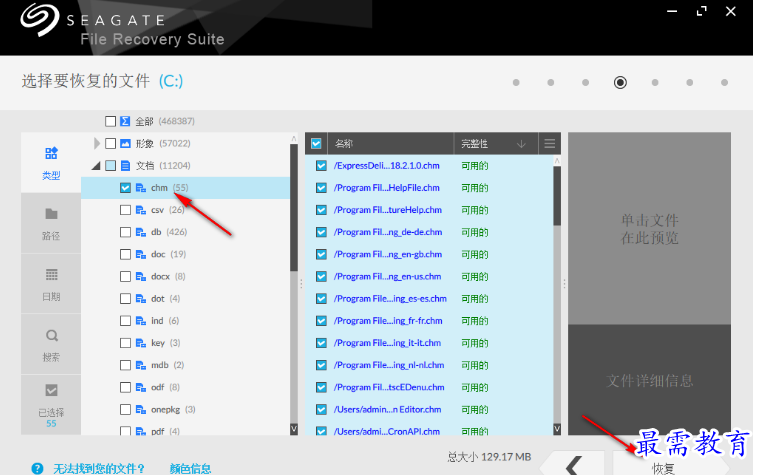Check the csv (26) checkbox

coord(125,210)
